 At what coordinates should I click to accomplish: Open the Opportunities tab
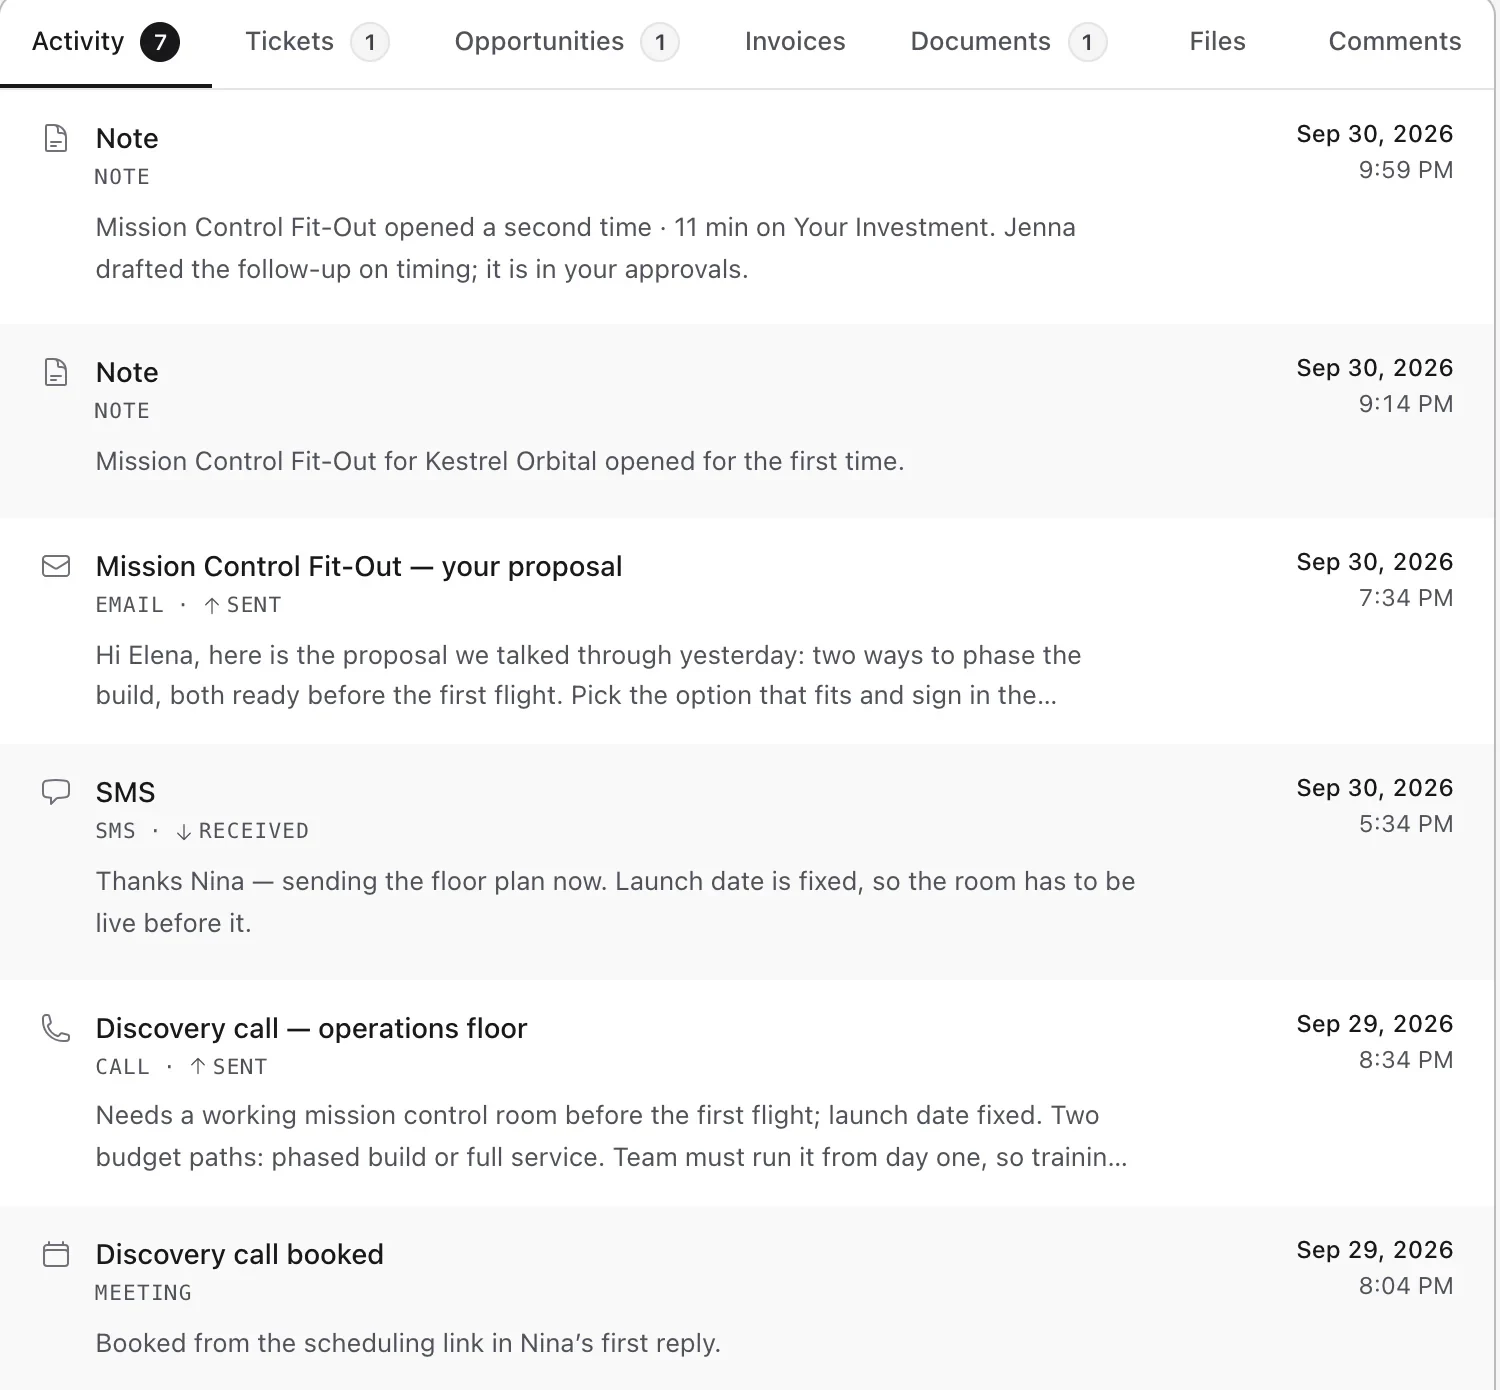pyautogui.click(x=566, y=42)
